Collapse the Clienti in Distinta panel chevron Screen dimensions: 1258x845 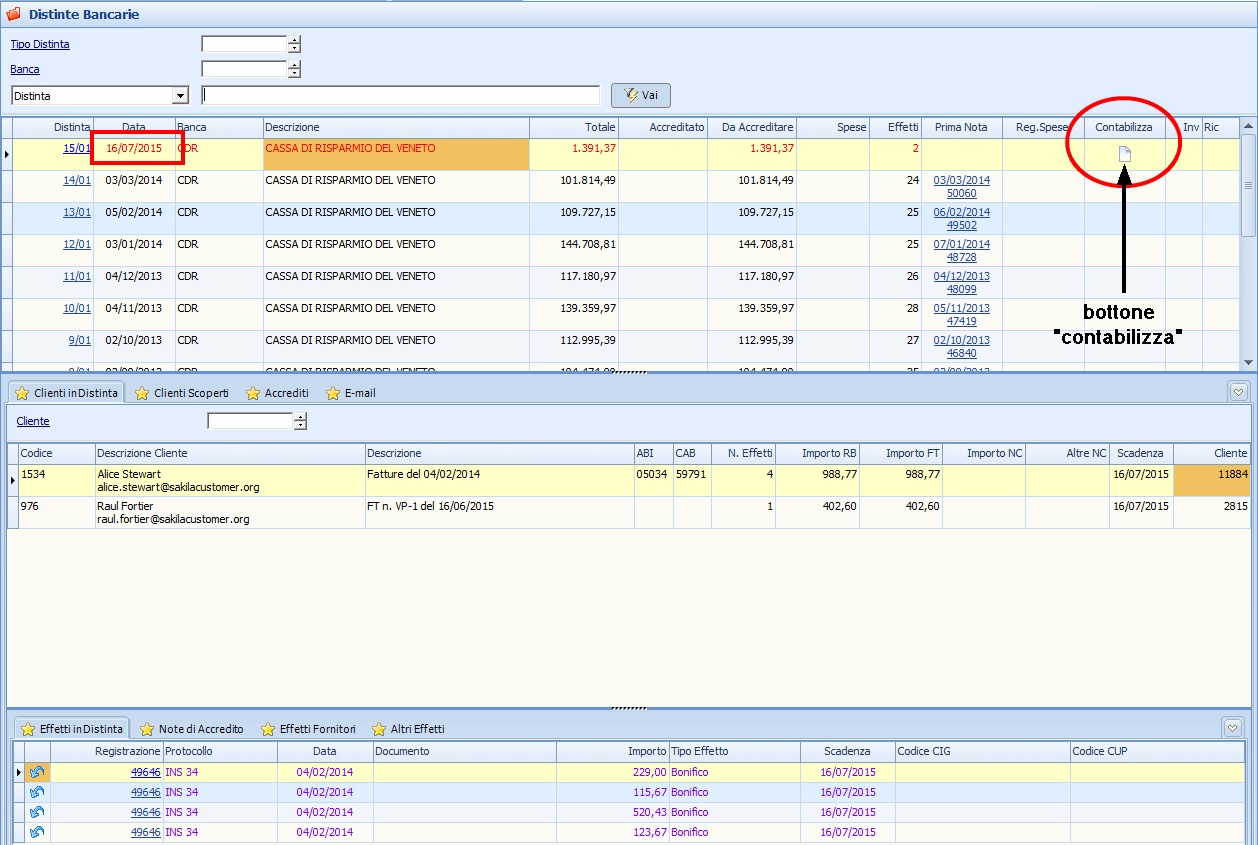click(1238, 392)
